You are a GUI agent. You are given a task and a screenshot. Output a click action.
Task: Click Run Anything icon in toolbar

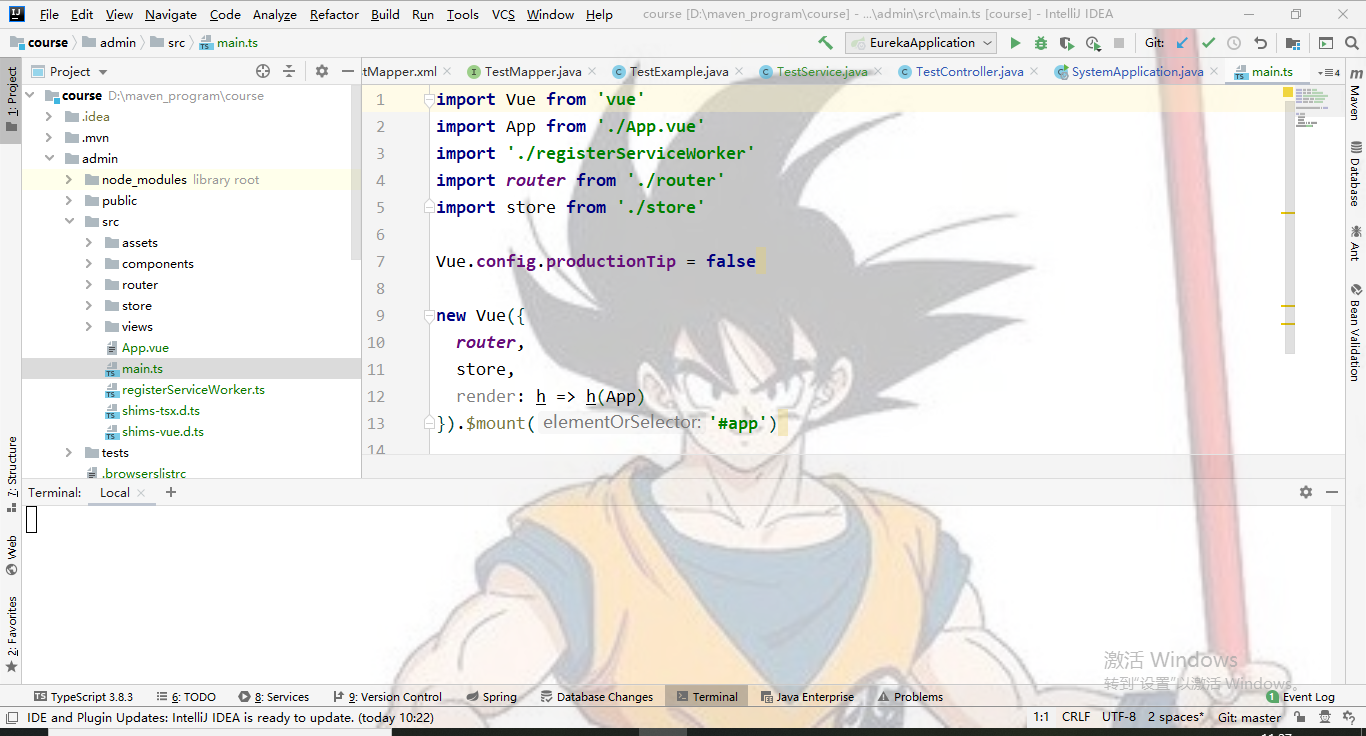1325,43
